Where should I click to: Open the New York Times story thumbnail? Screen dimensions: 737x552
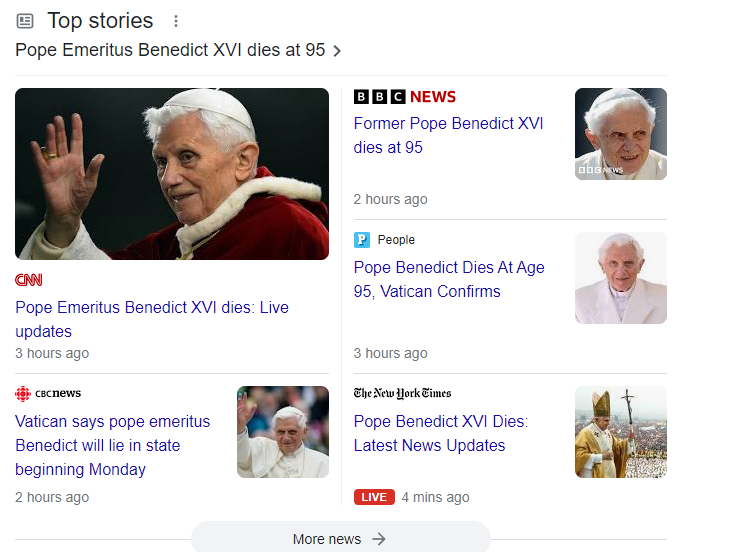pyautogui.click(x=621, y=432)
